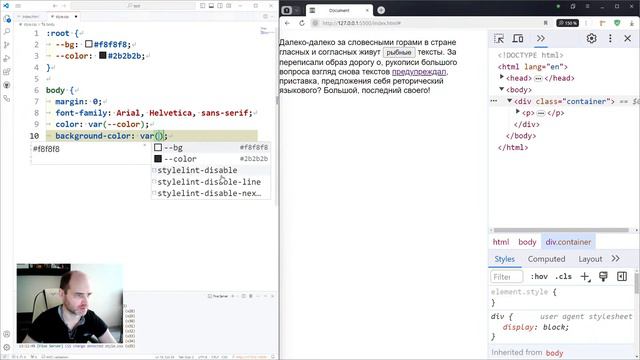The width and height of the screenshot is (640, 360).
Task: Choose stylelint-disable suggestion
Action: pos(211,170)
